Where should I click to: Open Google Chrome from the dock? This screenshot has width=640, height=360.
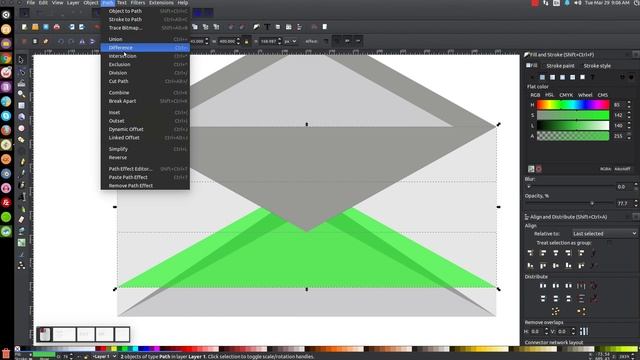point(6,58)
